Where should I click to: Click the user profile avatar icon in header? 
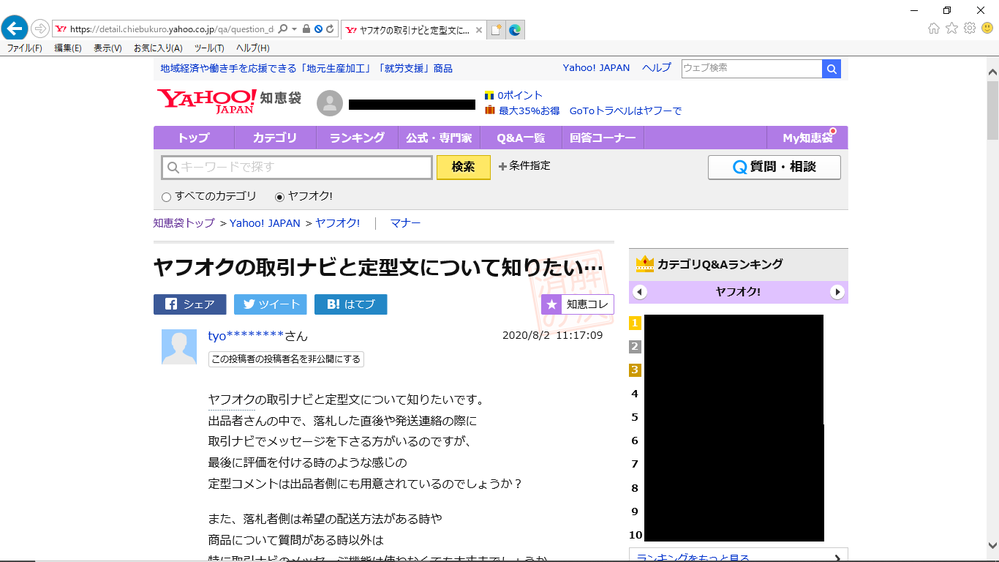329,103
